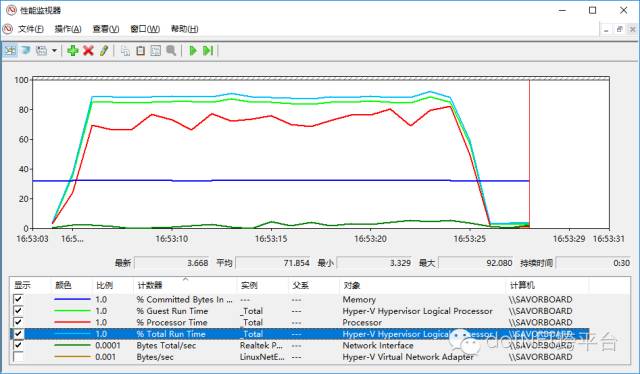Click the 'LinuxNetE...' instance cell
Viewport: 640px width, 374px height.
click(262, 357)
